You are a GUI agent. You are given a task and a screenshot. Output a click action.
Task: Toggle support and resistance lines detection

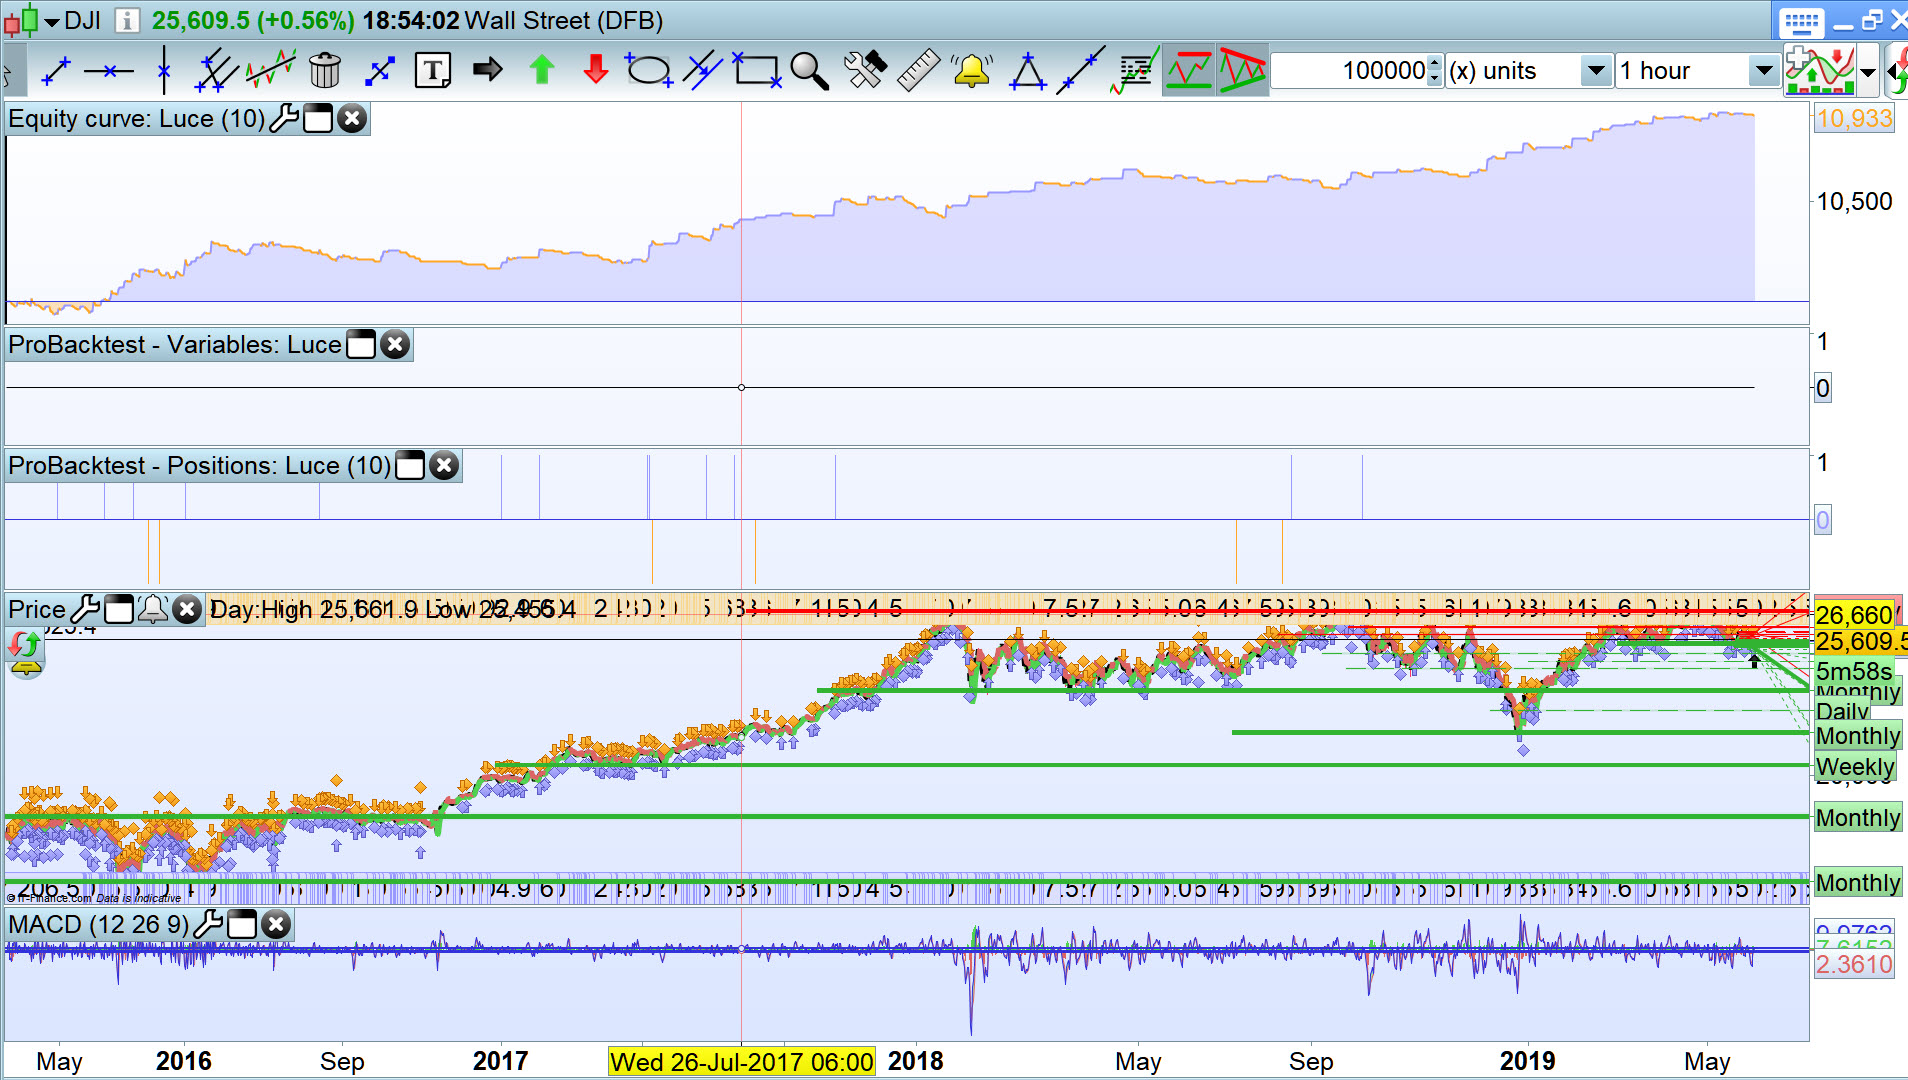pyautogui.click(x=1189, y=70)
